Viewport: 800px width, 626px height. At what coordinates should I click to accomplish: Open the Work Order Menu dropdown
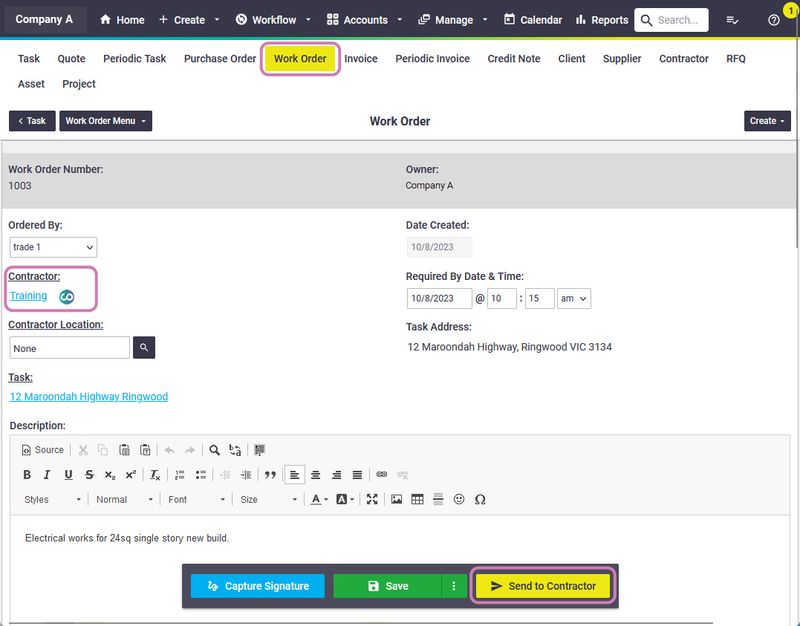coord(106,121)
